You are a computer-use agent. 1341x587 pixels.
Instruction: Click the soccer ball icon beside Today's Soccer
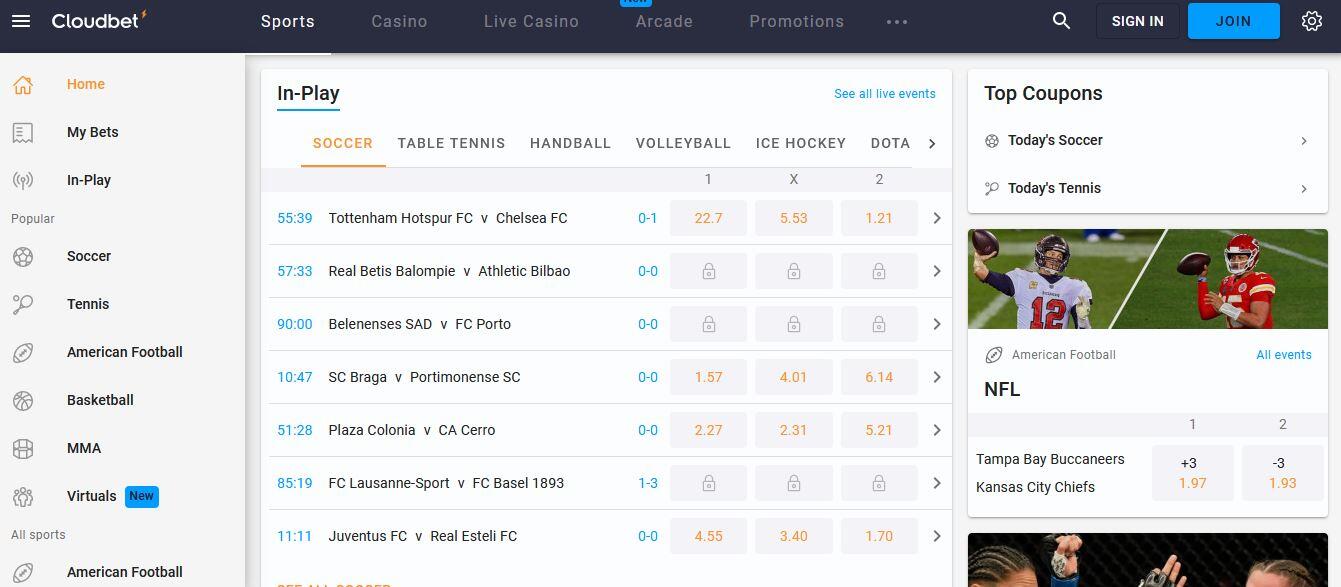(992, 141)
